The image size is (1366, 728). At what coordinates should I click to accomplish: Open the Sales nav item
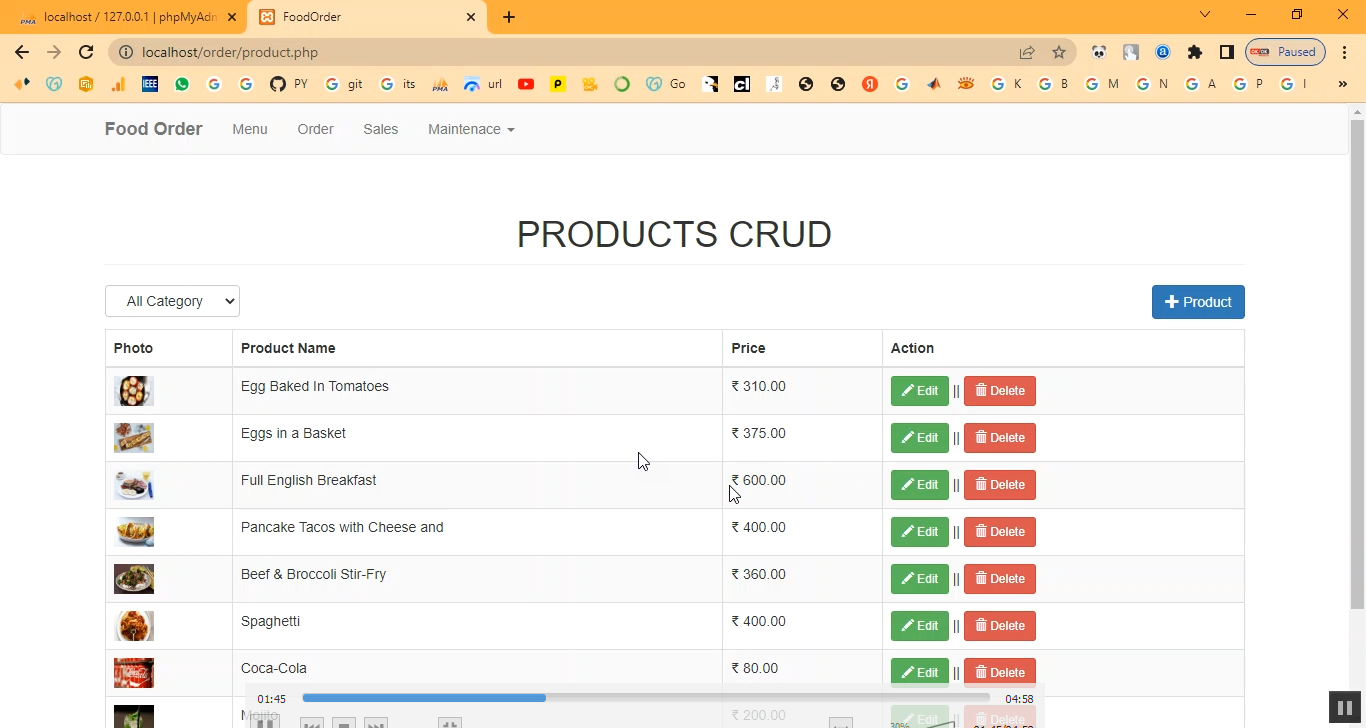coord(380,129)
